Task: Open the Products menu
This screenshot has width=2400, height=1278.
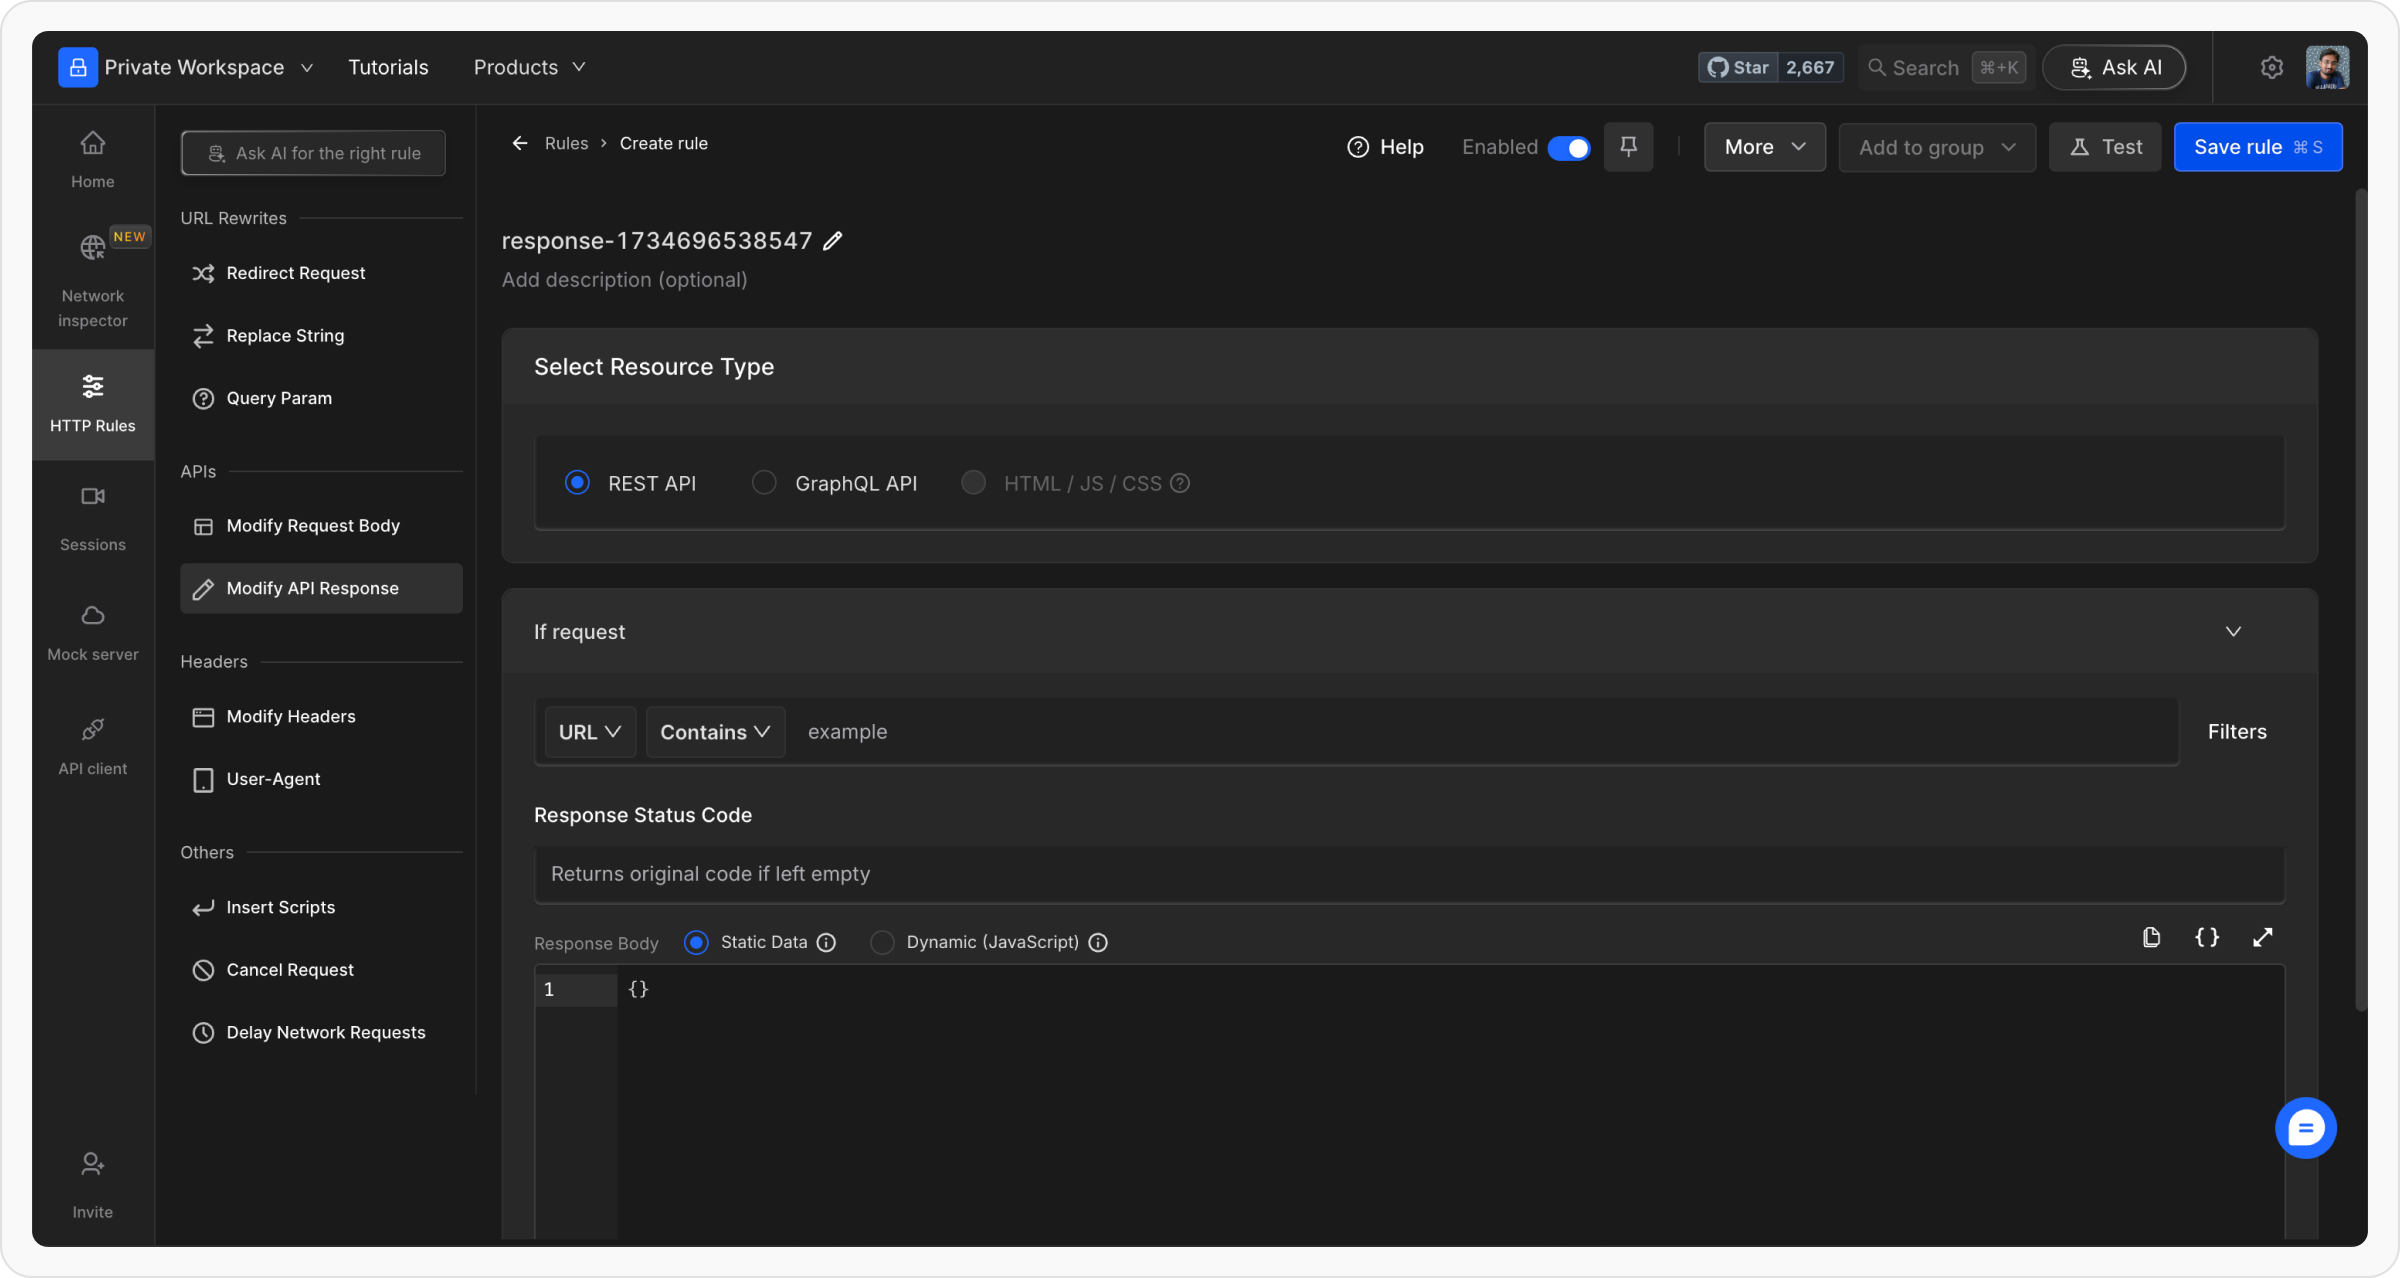Action: pos(529,67)
